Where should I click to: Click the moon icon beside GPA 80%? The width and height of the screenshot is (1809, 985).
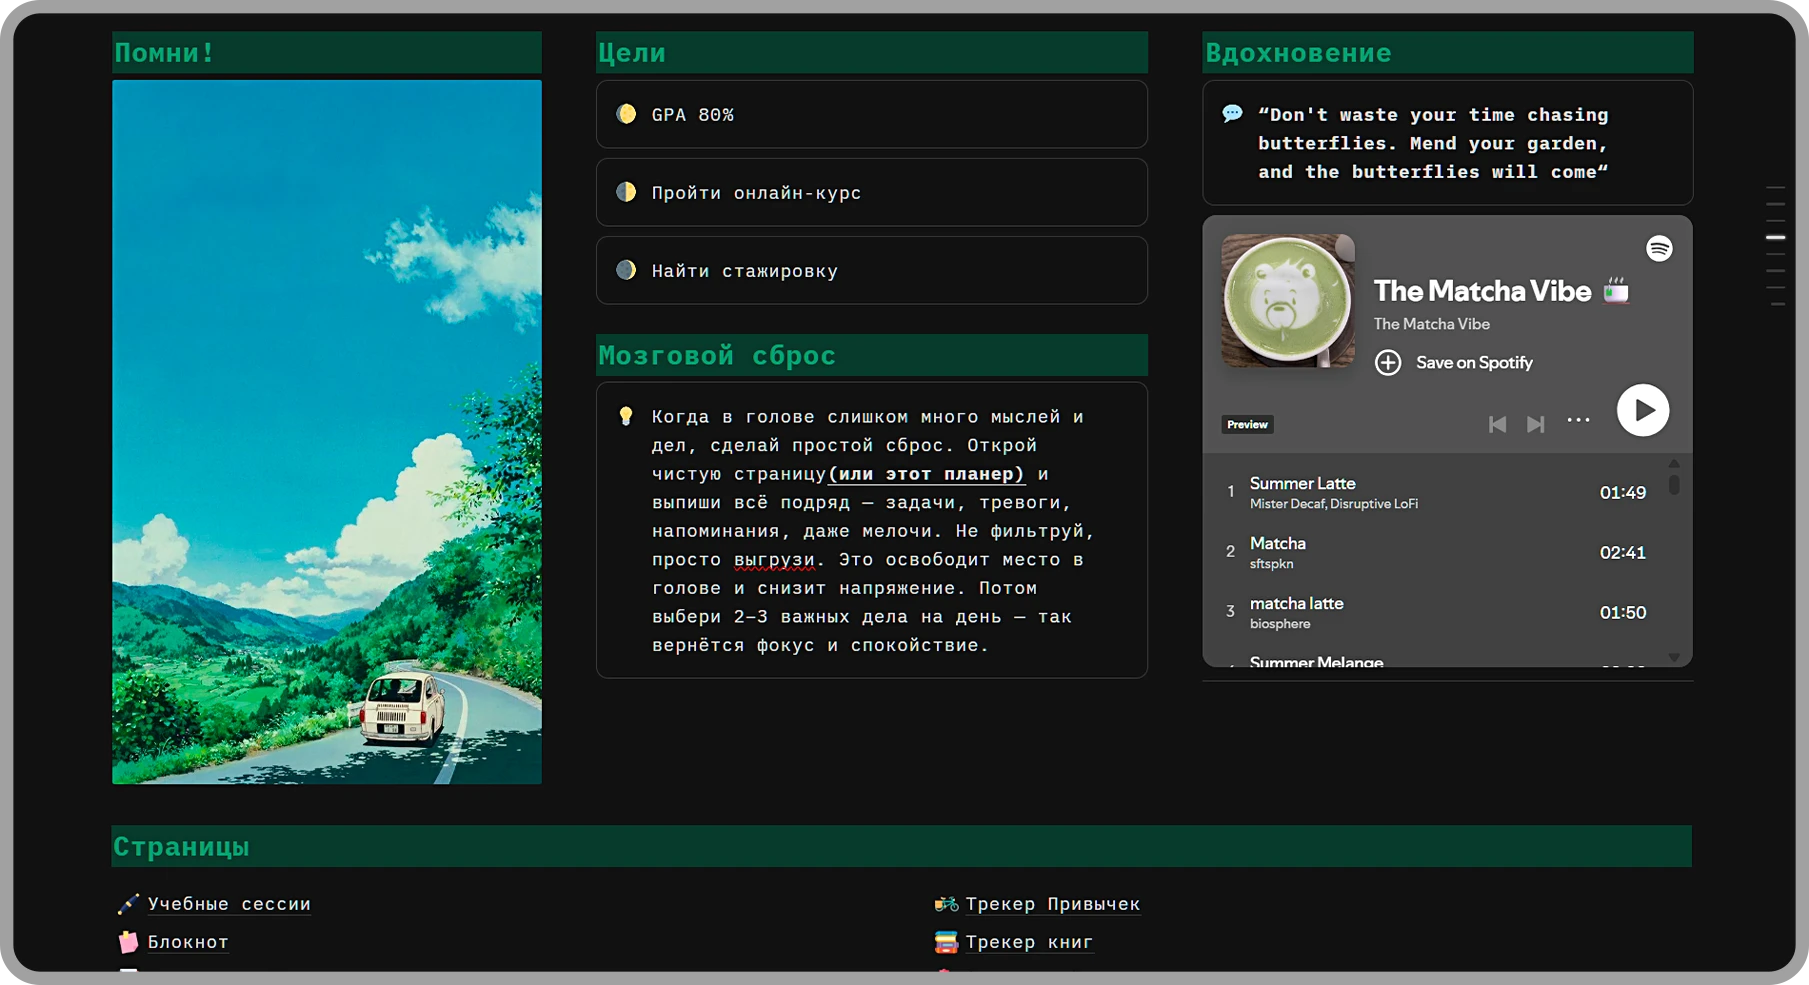[626, 114]
